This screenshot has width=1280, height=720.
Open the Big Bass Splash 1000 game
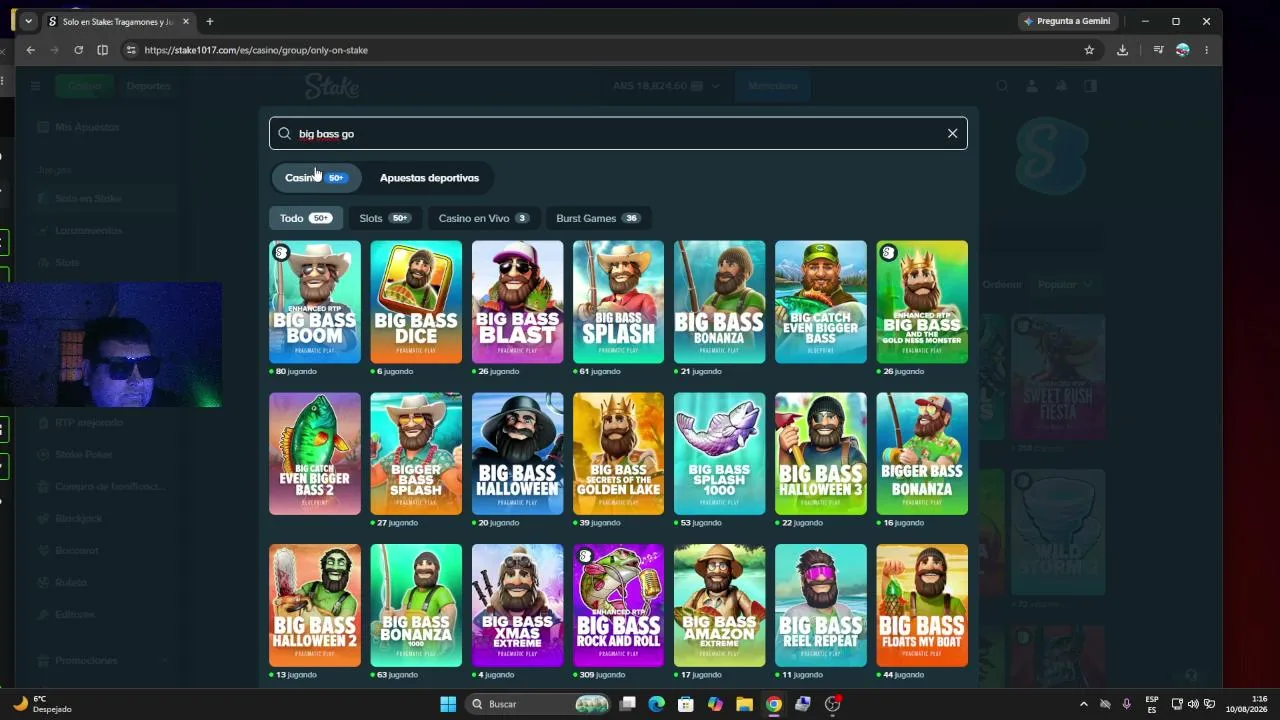720,454
